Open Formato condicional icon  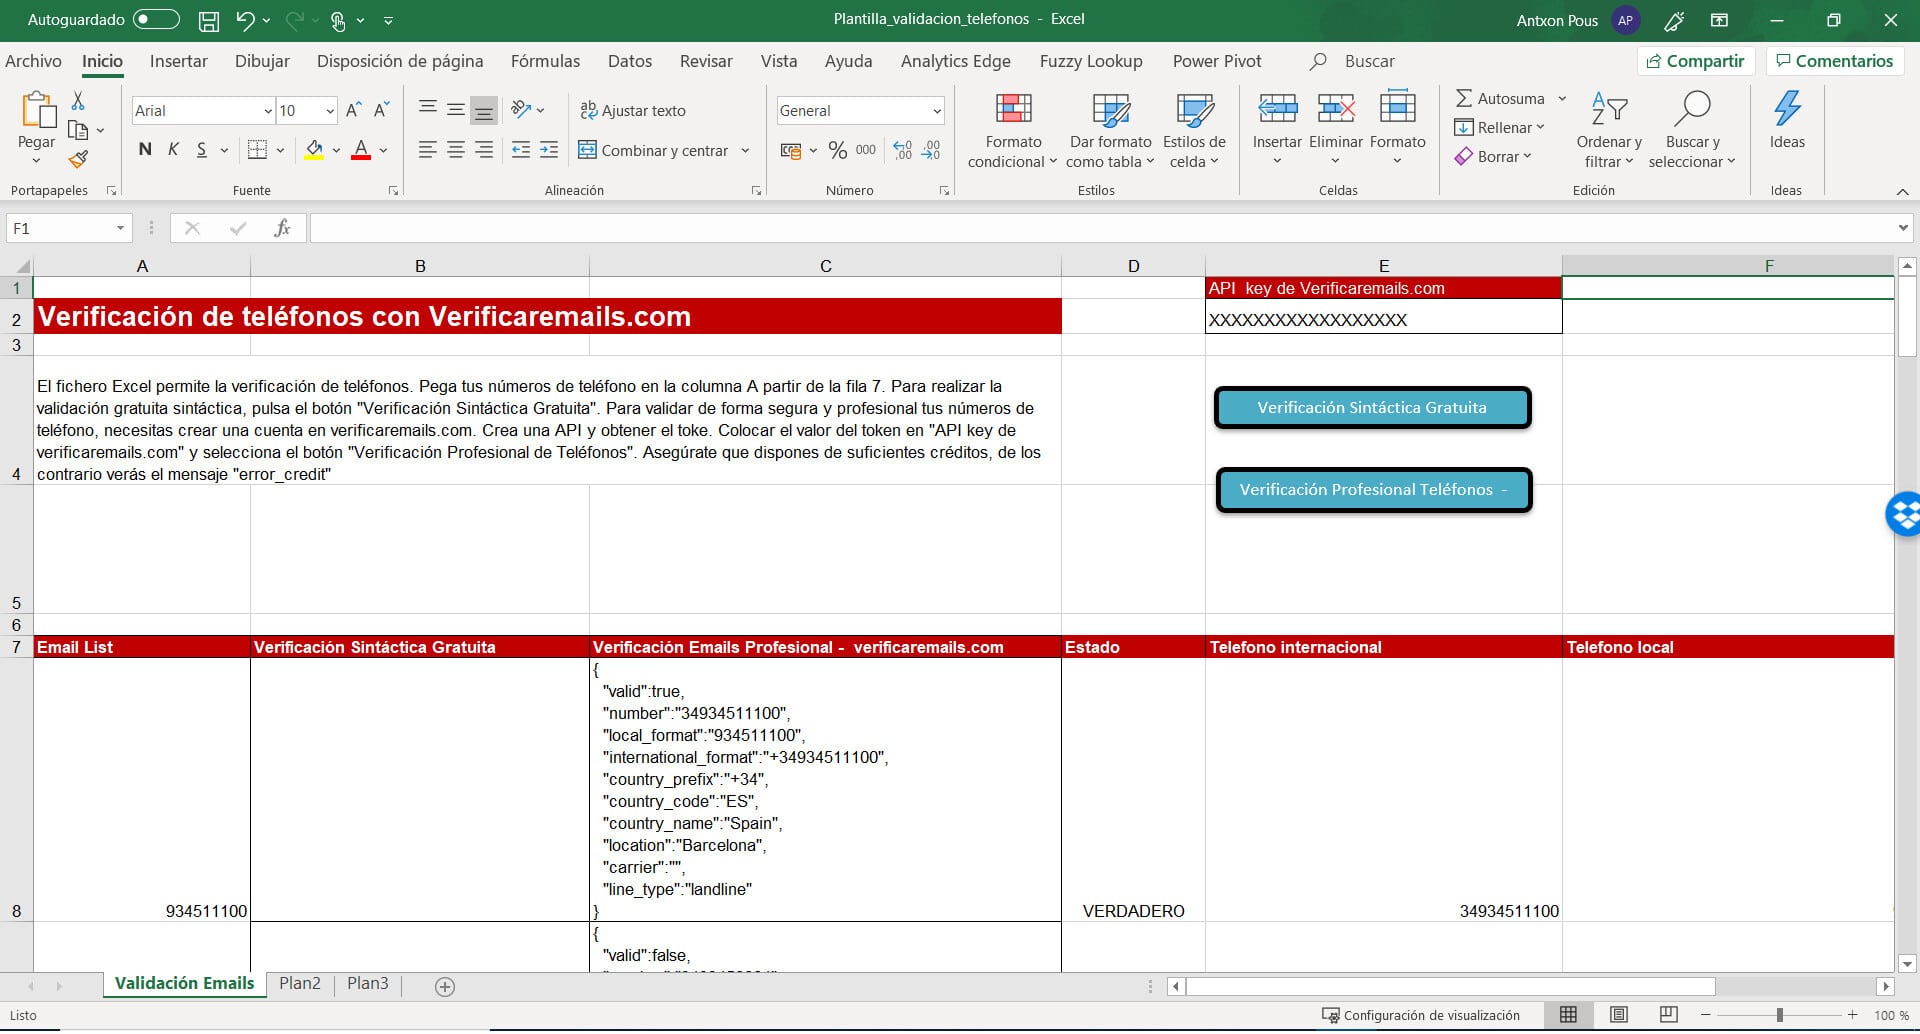(1013, 110)
